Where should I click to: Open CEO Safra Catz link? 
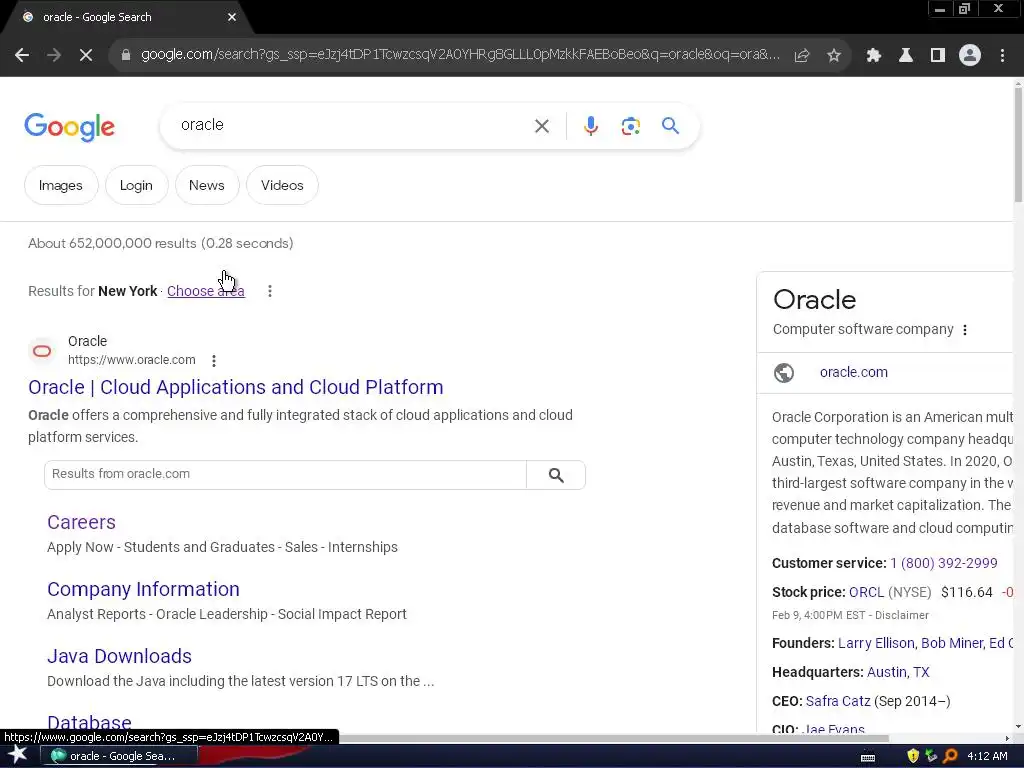(x=838, y=701)
